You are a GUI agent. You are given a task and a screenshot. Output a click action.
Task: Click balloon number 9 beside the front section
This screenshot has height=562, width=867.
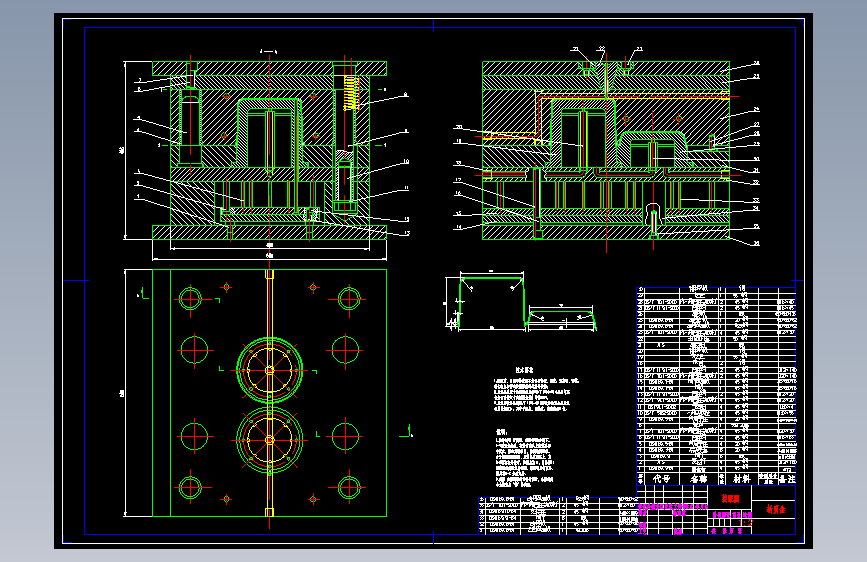(x=406, y=132)
